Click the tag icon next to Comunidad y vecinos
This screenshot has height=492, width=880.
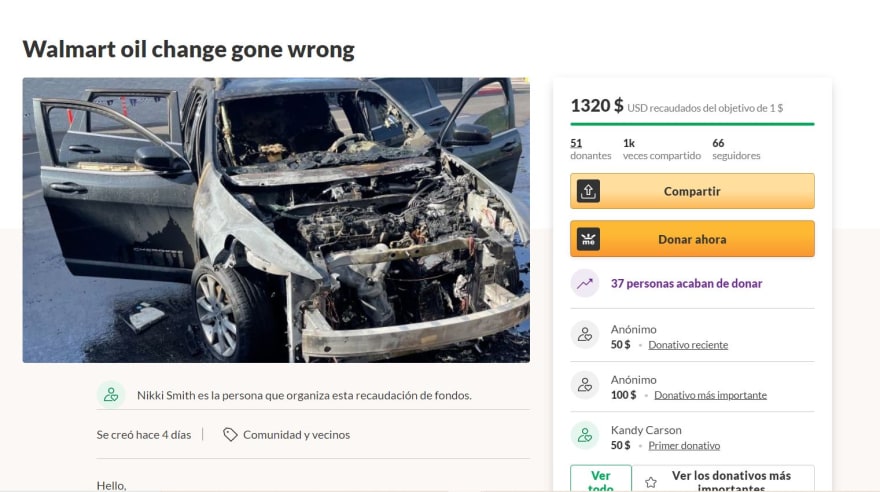230,435
